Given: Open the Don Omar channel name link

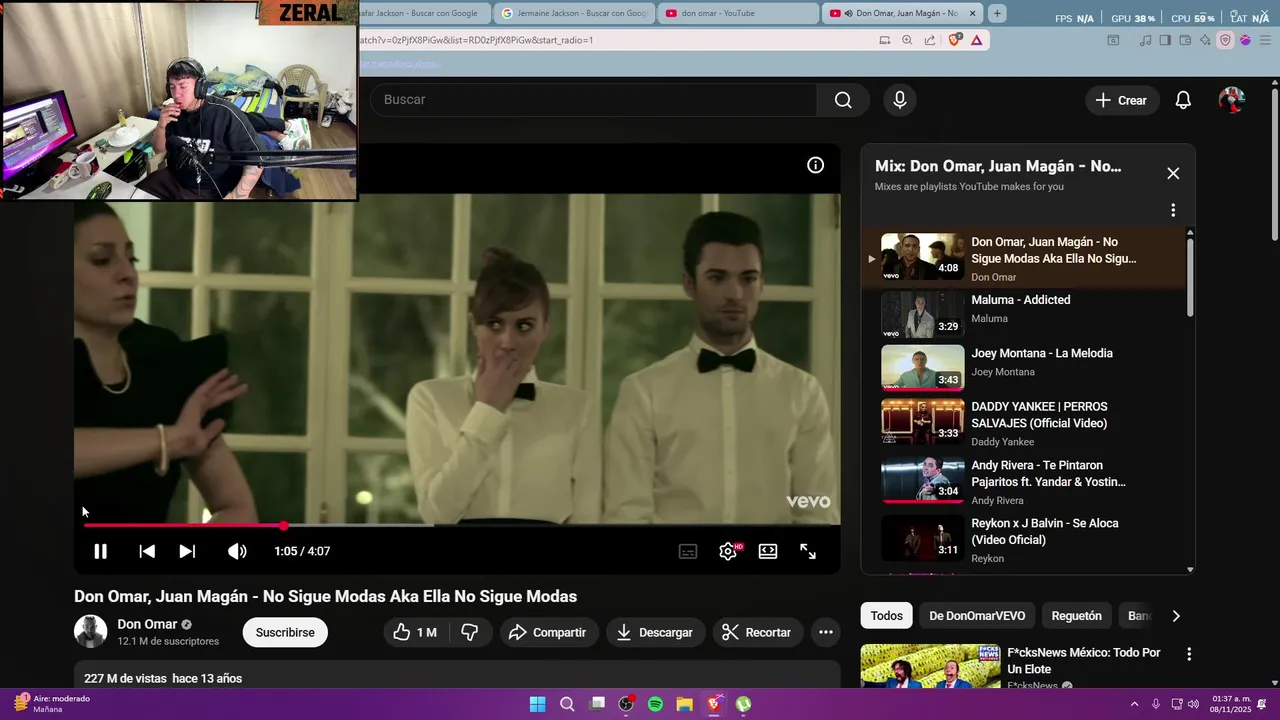Looking at the screenshot, I should pyautogui.click(x=147, y=624).
